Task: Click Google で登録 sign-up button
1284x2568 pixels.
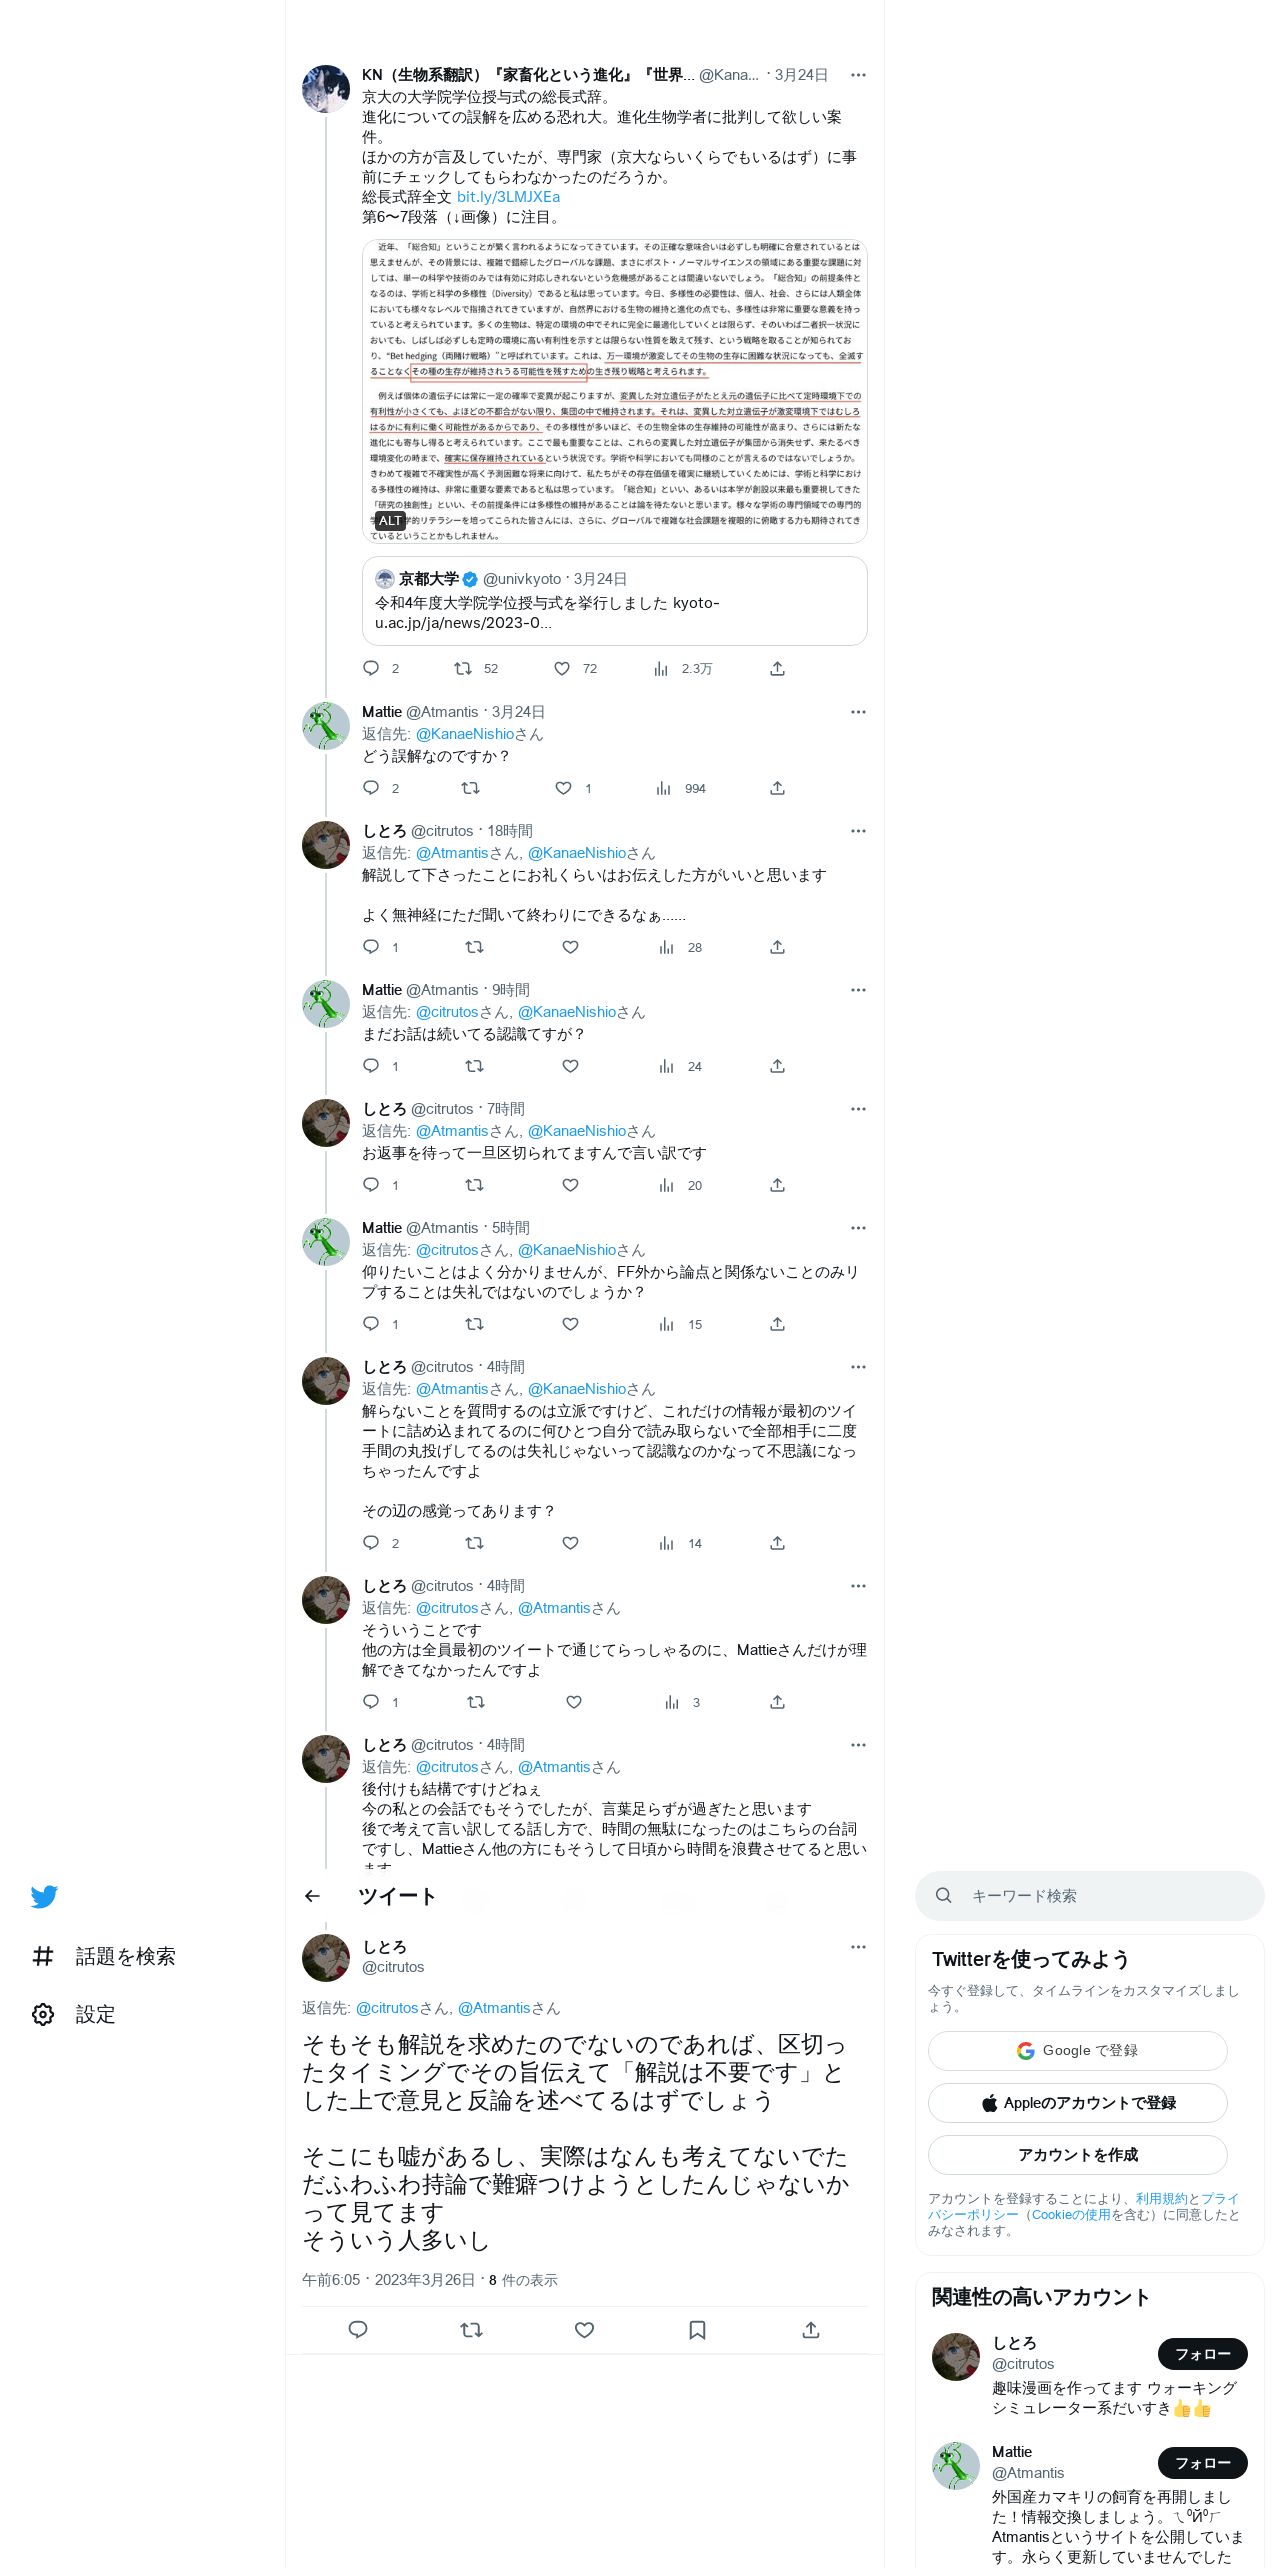Action: 1078,2051
